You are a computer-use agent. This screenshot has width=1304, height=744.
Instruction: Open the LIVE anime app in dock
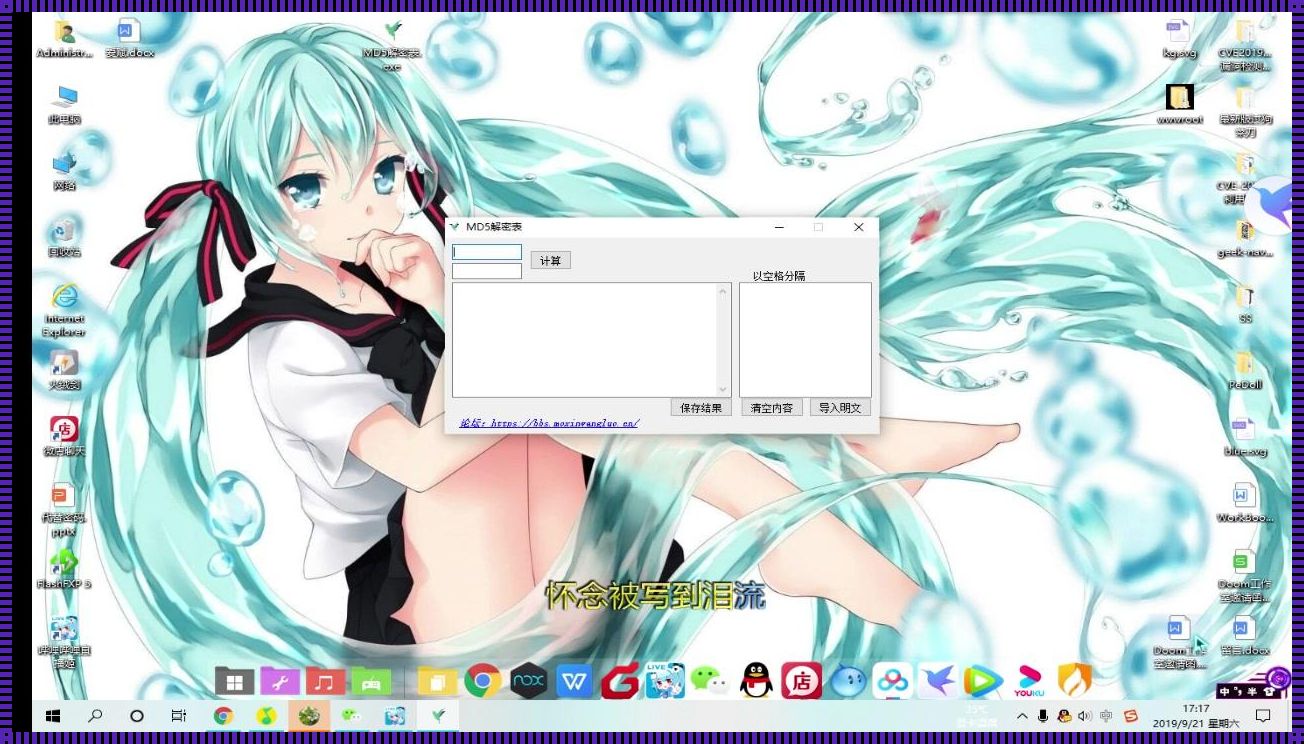coord(665,680)
